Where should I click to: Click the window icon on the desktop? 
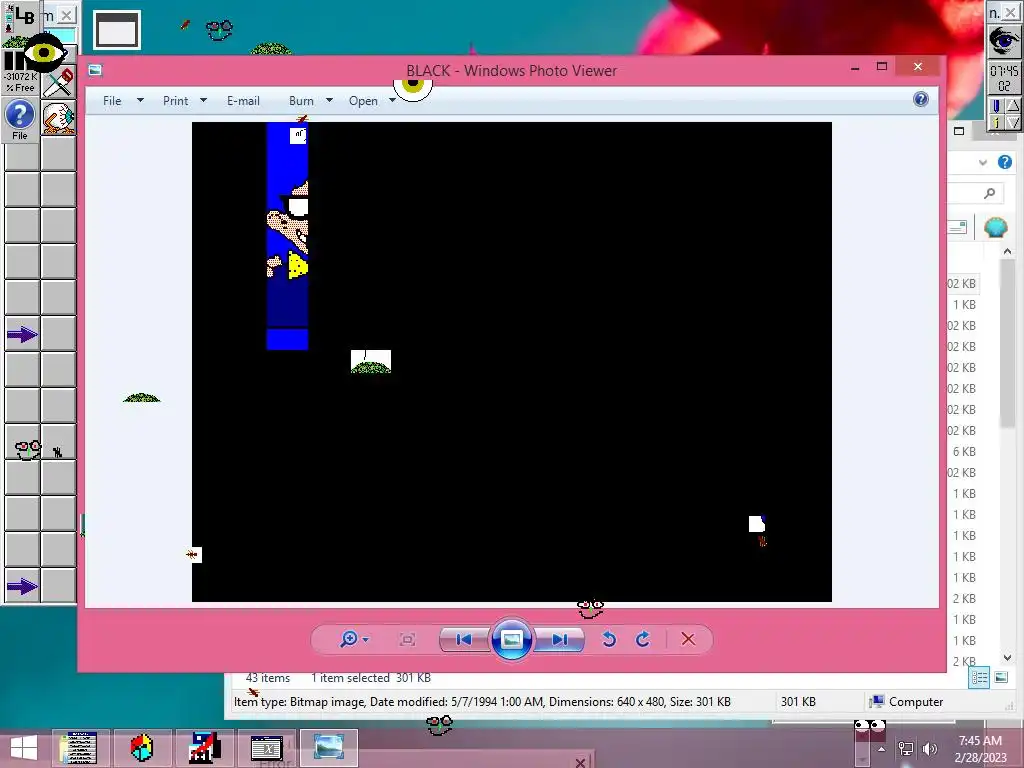[117, 30]
